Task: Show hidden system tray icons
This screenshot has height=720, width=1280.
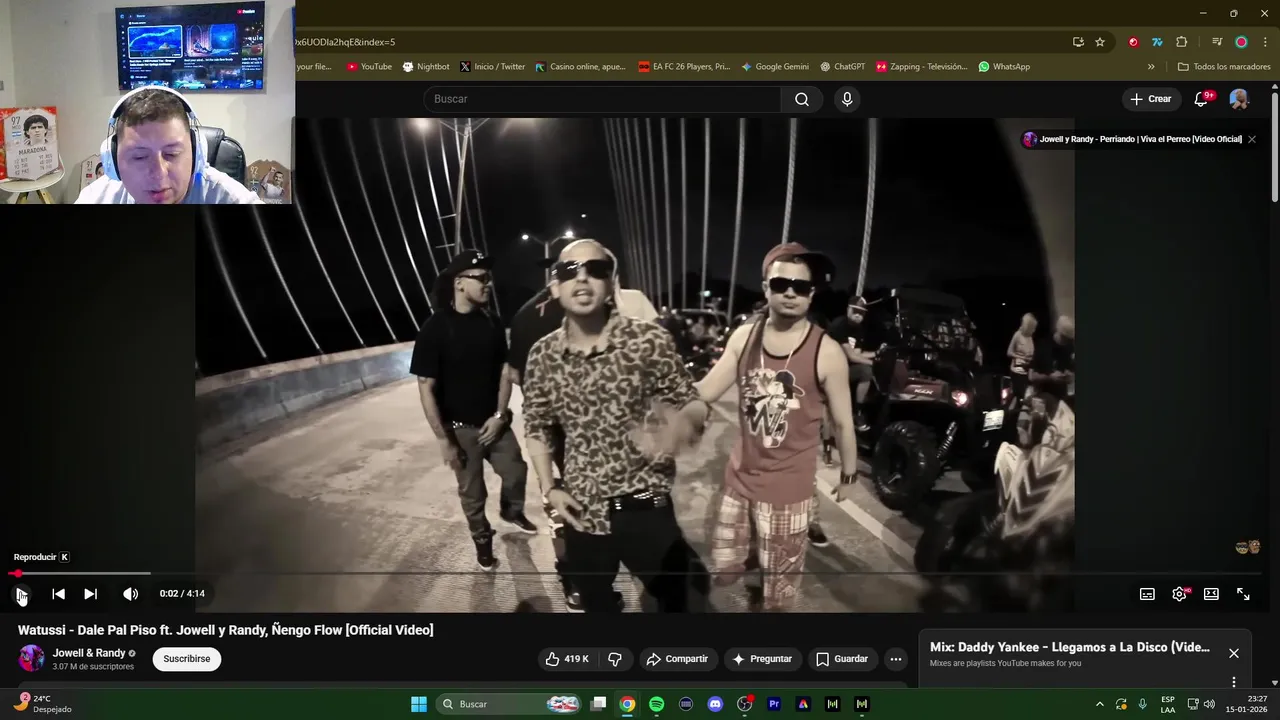Action: (1100, 704)
